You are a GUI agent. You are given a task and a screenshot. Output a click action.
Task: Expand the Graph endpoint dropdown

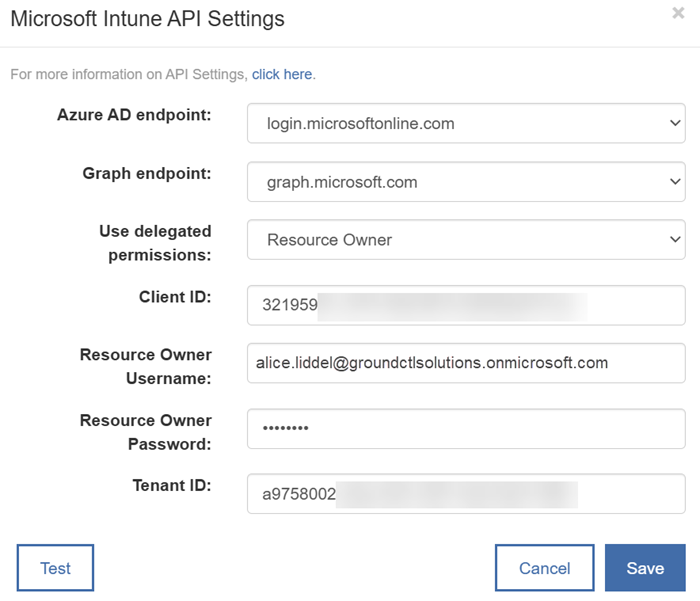point(465,182)
